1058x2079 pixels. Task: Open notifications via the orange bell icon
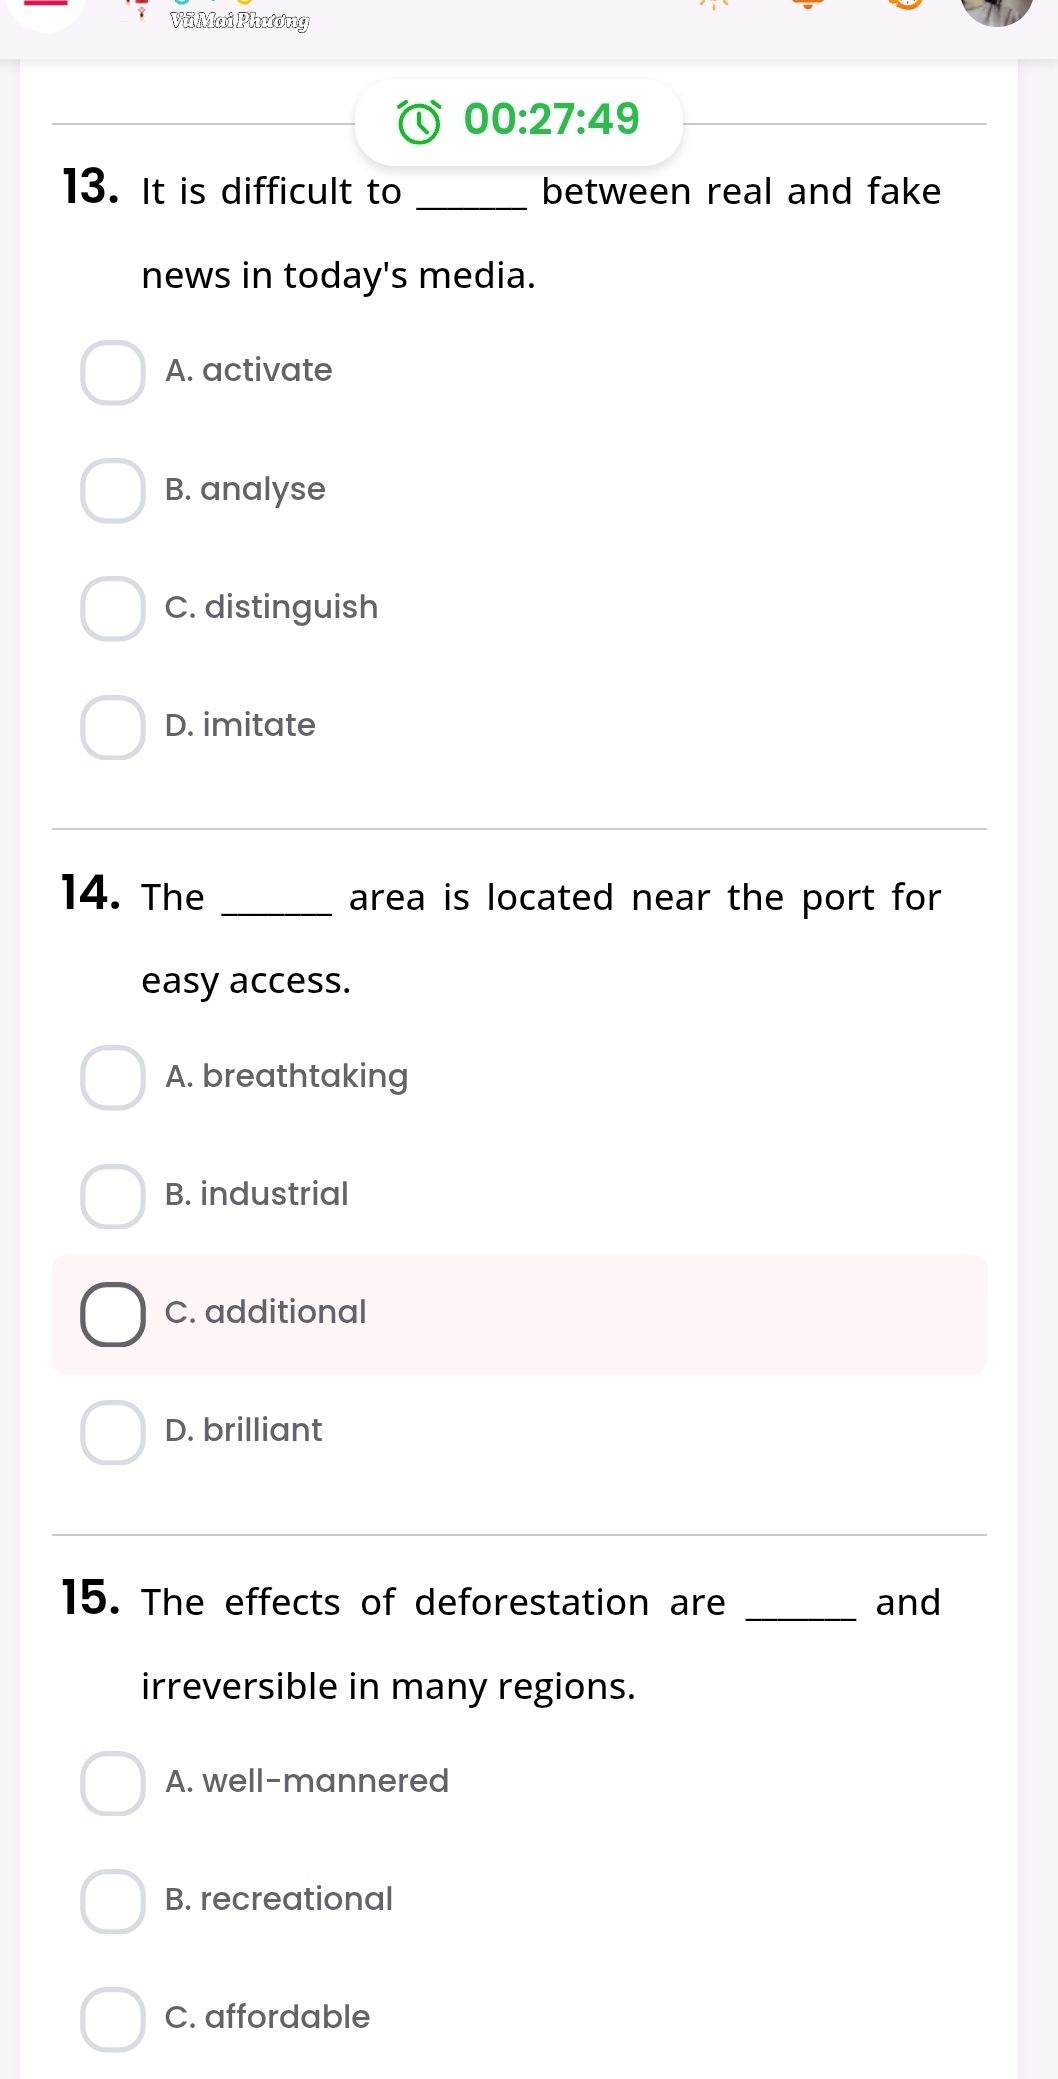tap(803, 4)
